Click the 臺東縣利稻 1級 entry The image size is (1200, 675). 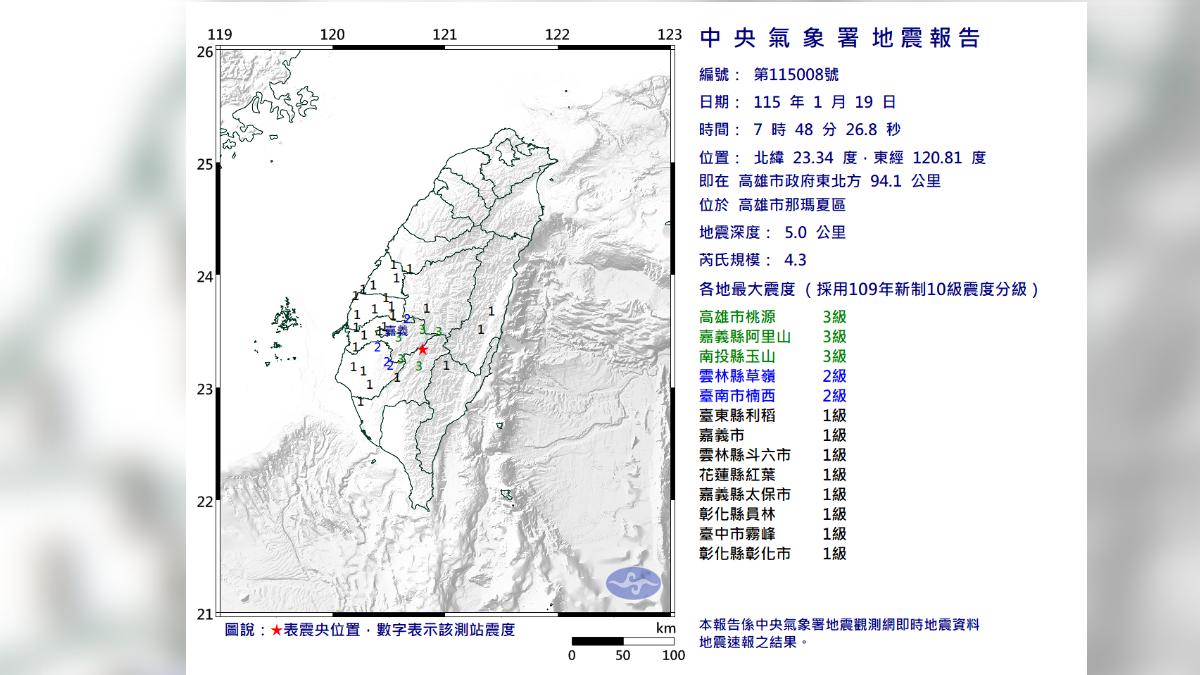[773, 415]
